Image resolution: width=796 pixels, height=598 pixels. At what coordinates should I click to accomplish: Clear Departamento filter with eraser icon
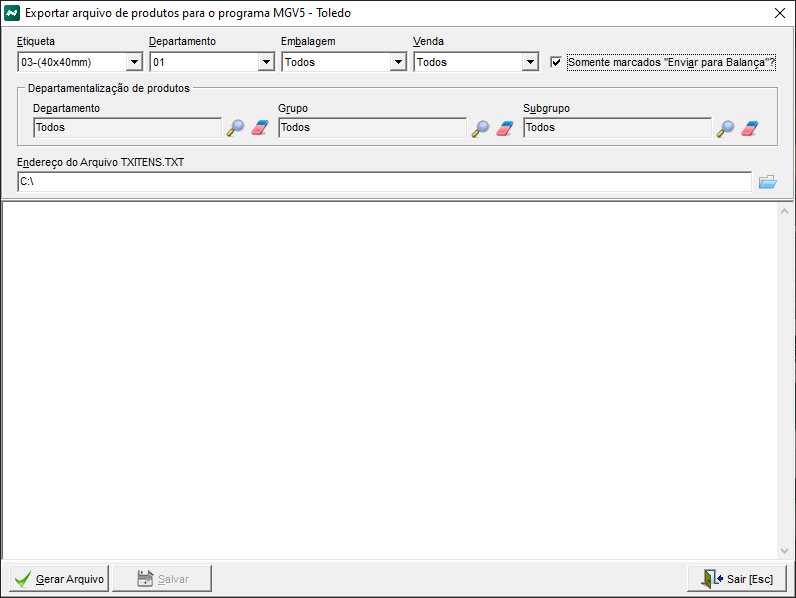(x=259, y=128)
